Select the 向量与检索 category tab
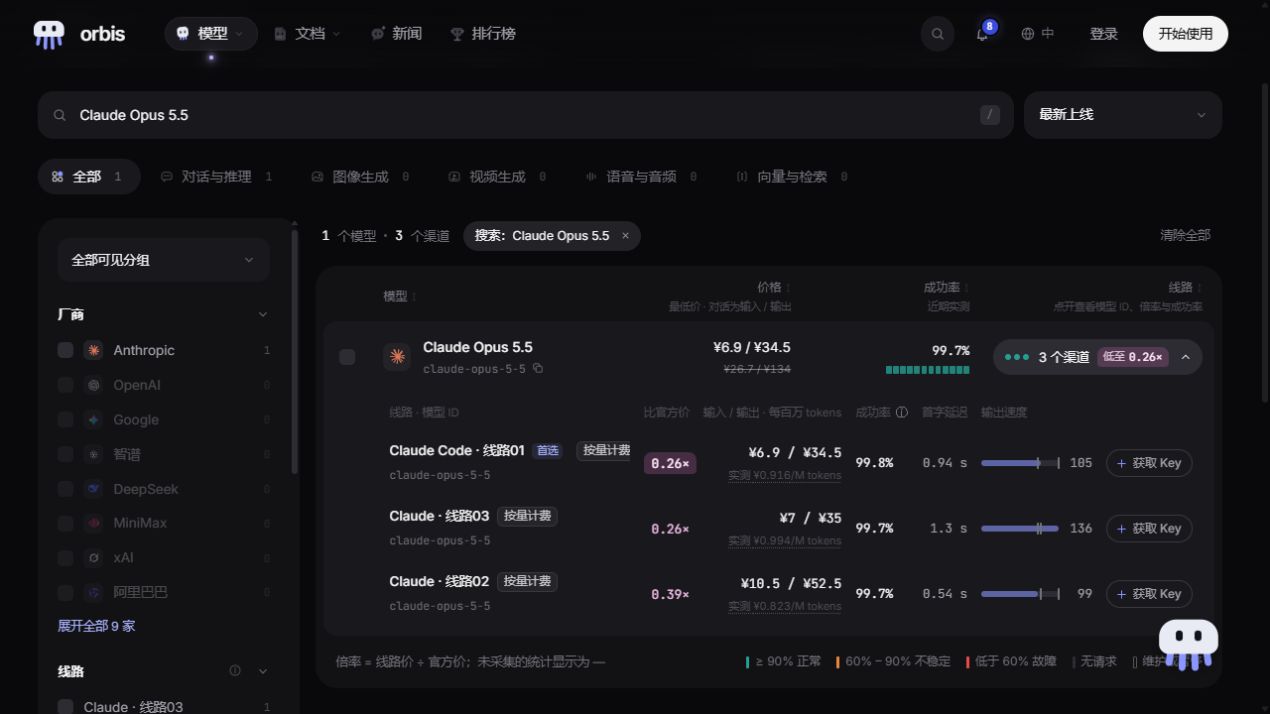 pyautogui.click(x=792, y=176)
